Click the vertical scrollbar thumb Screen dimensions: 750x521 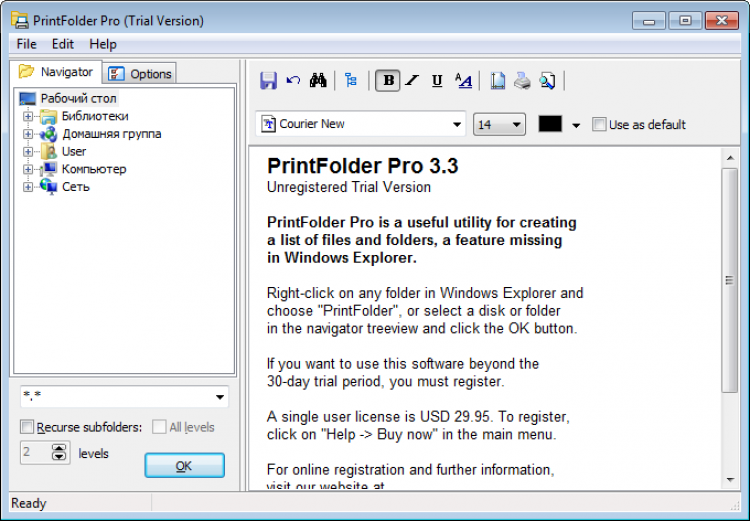click(x=730, y=280)
